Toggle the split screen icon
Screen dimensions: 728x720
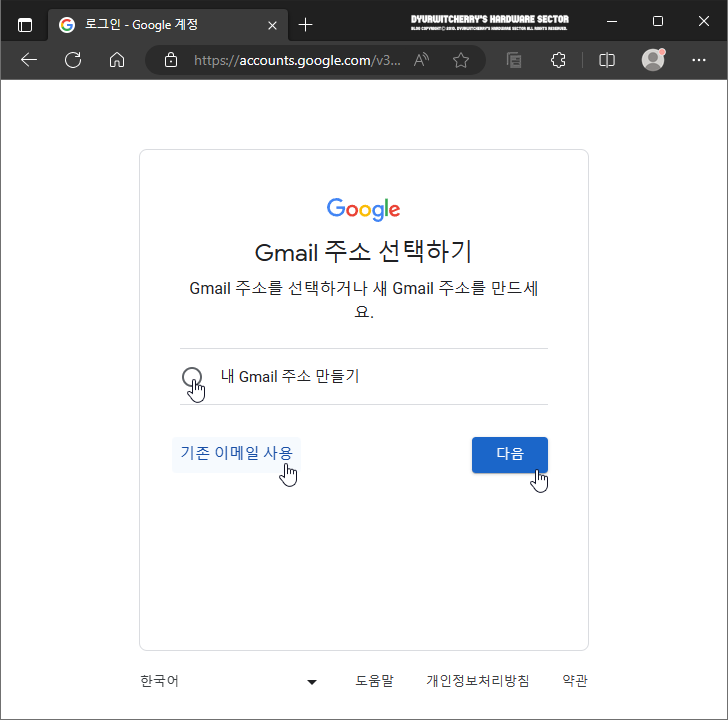tap(607, 60)
